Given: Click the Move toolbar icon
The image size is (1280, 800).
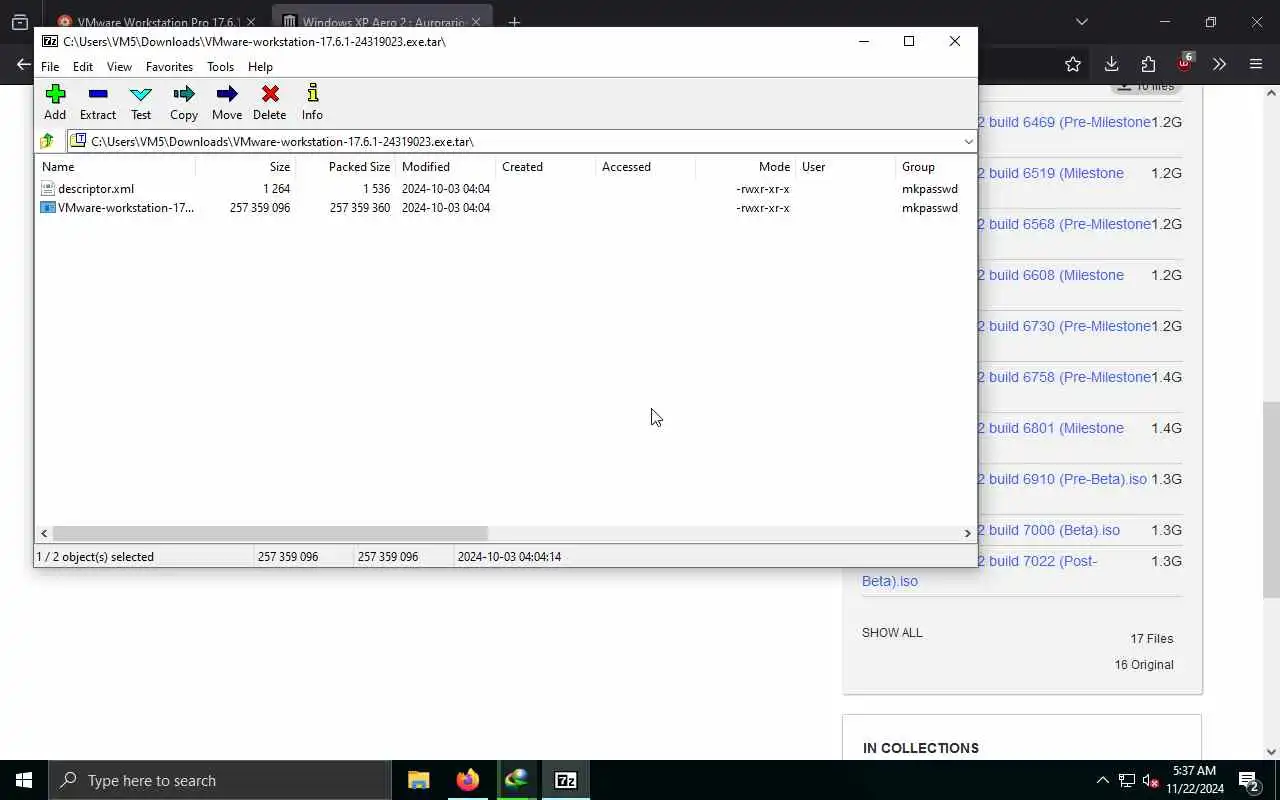Looking at the screenshot, I should (x=227, y=102).
